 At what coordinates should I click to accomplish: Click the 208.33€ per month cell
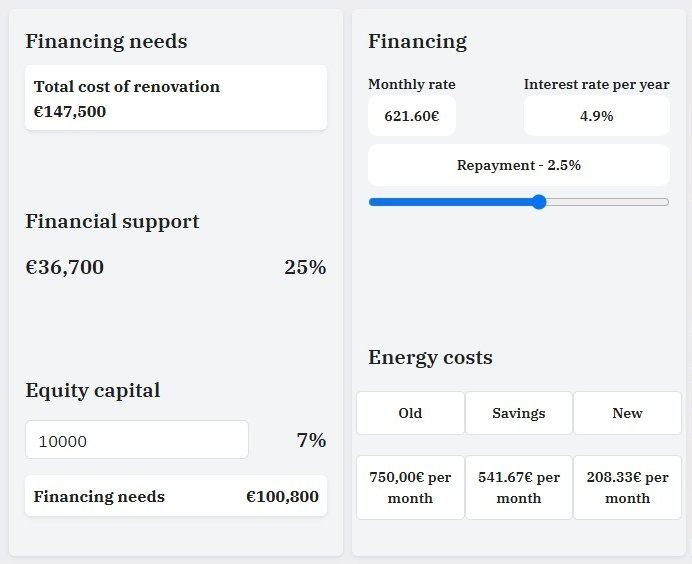point(628,488)
